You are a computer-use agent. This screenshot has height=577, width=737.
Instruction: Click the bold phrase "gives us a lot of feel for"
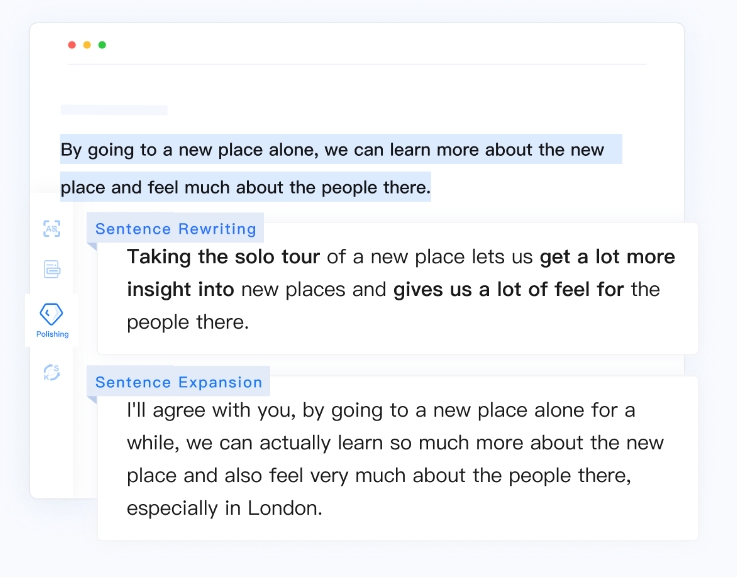pyautogui.click(x=509, y=289)
